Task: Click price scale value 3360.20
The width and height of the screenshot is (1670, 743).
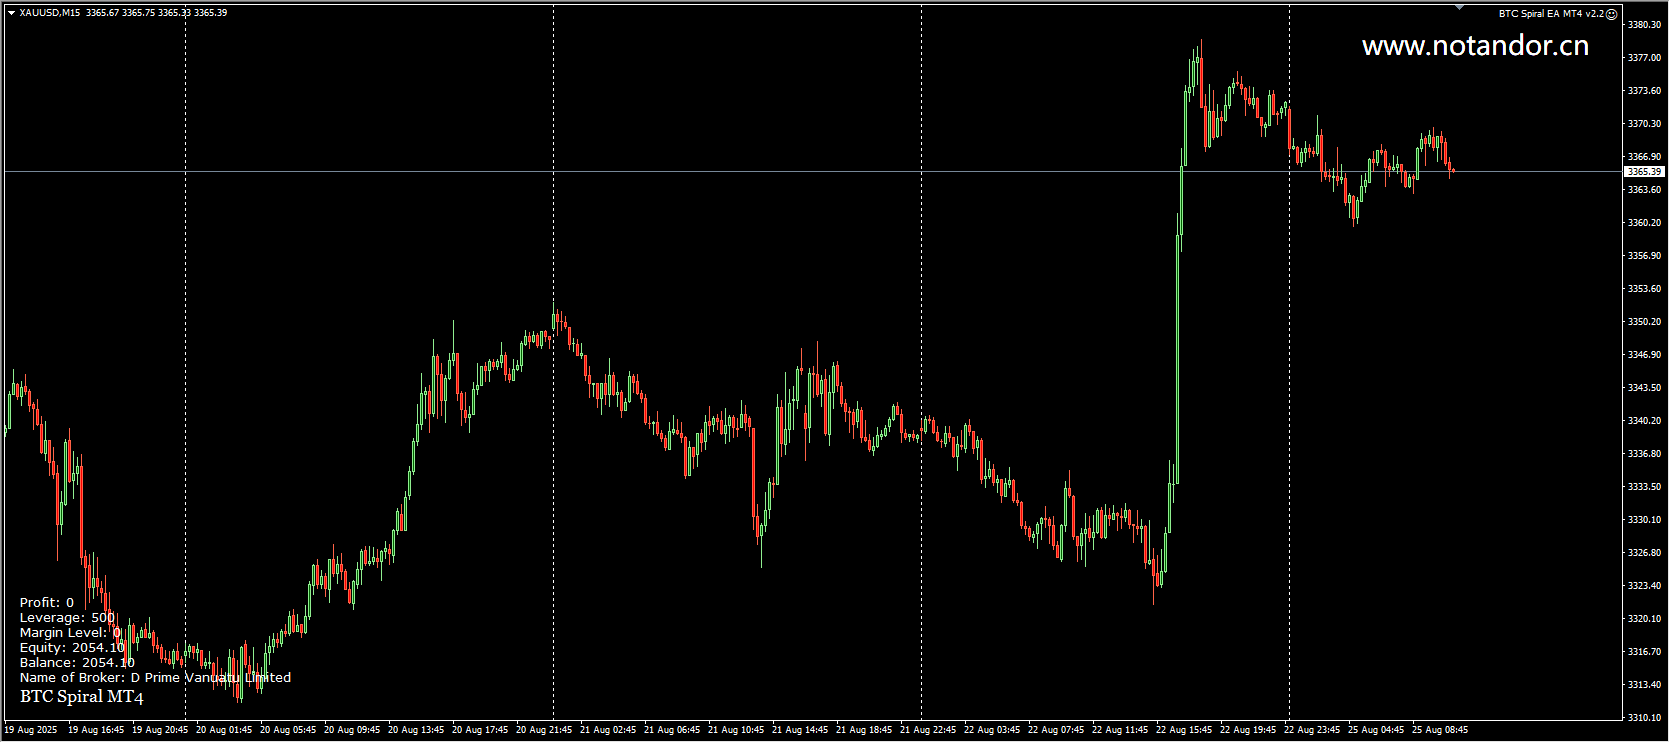Action: click(x=1645, y=223)
